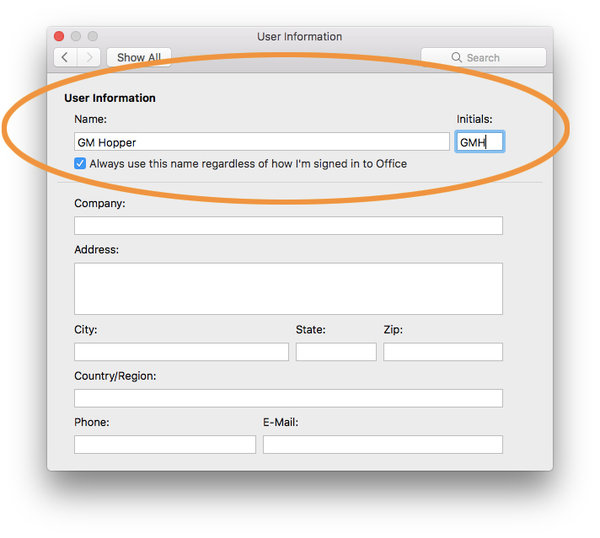
Task: Click the magnifying glass search icon
Action: pyautogui.click(x=456, y=57)
